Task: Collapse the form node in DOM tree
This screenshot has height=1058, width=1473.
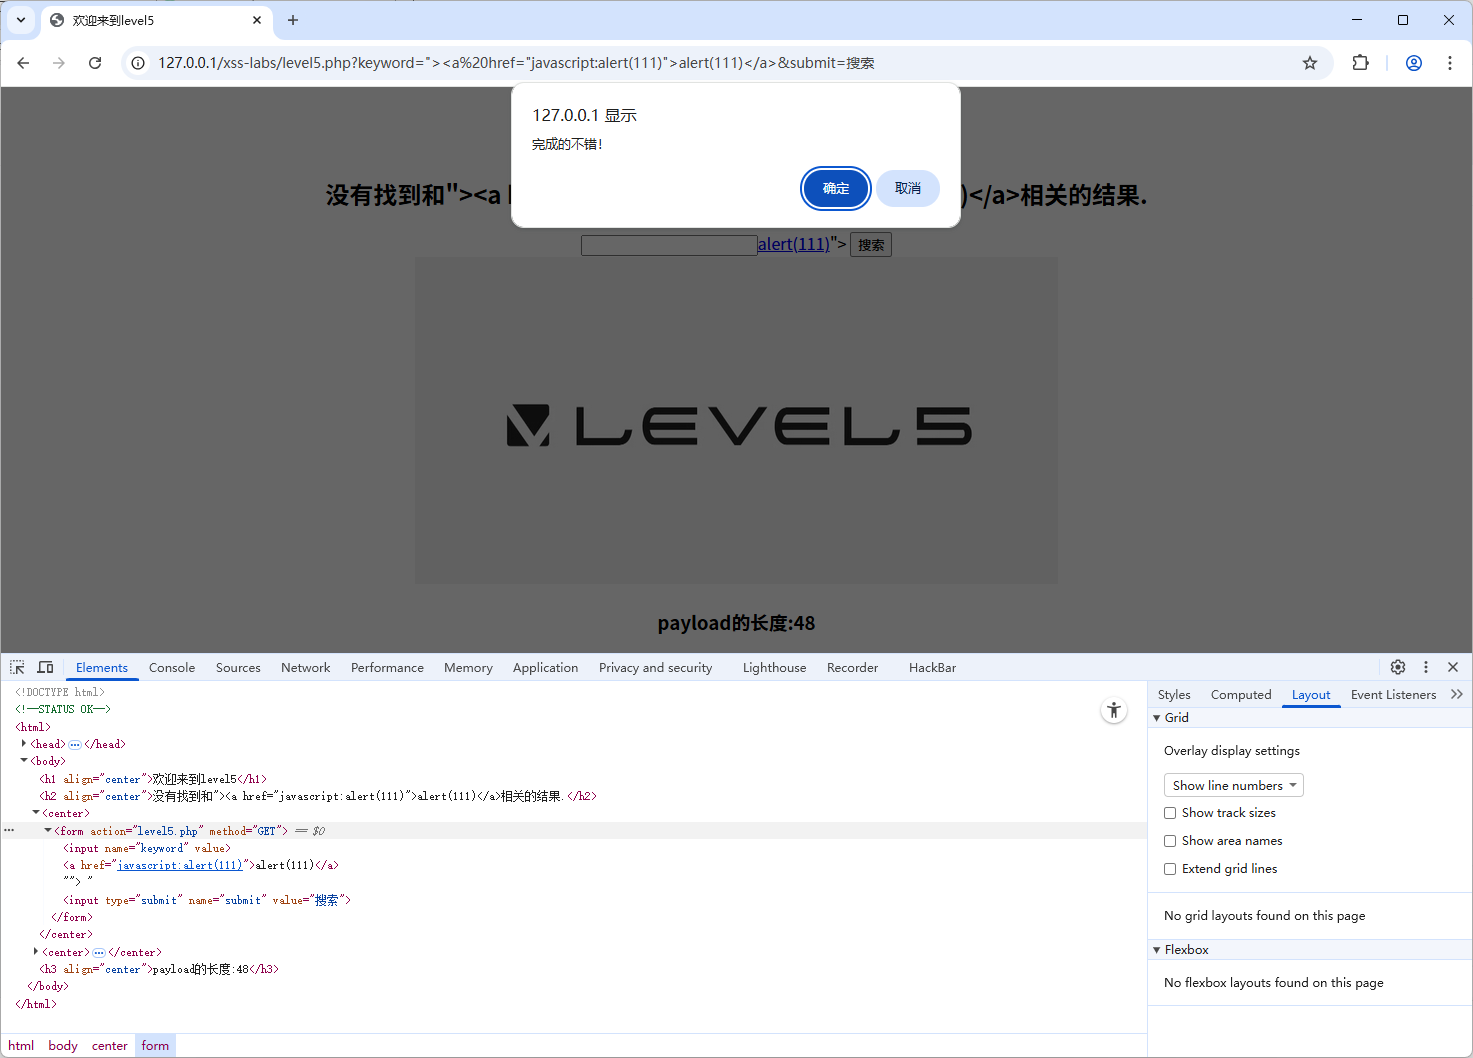Action: (x=48, y=830)
